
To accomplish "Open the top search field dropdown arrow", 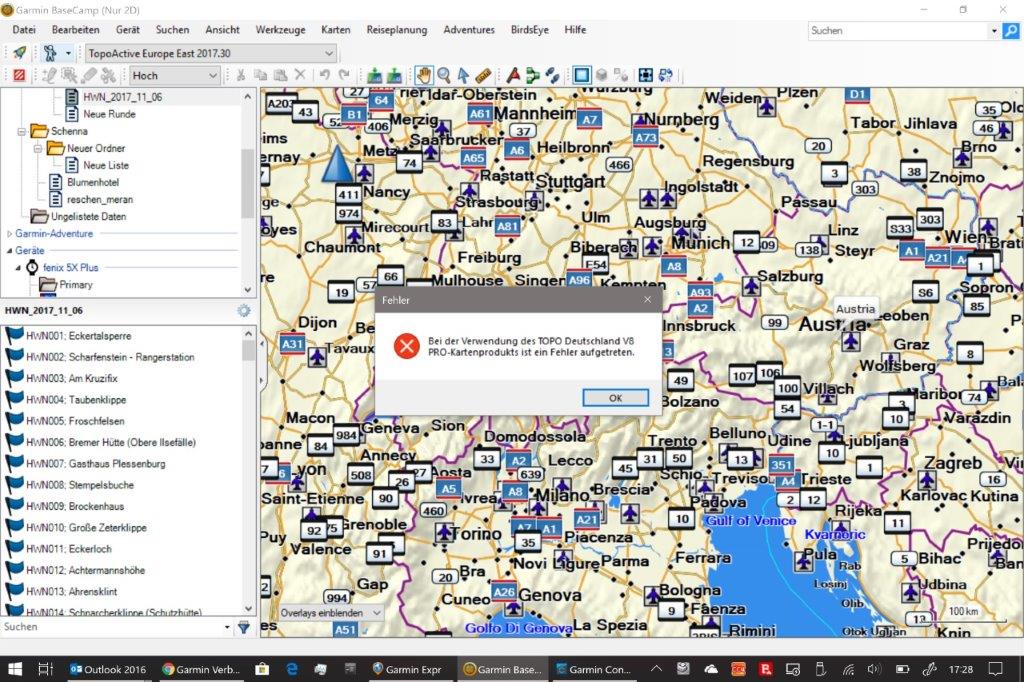I will tap(994, 31).
